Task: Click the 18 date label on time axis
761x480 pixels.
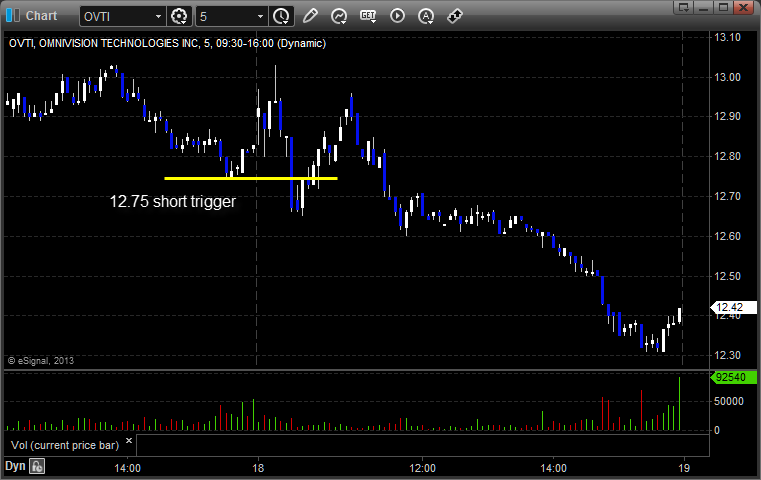Action: [258, 468]
